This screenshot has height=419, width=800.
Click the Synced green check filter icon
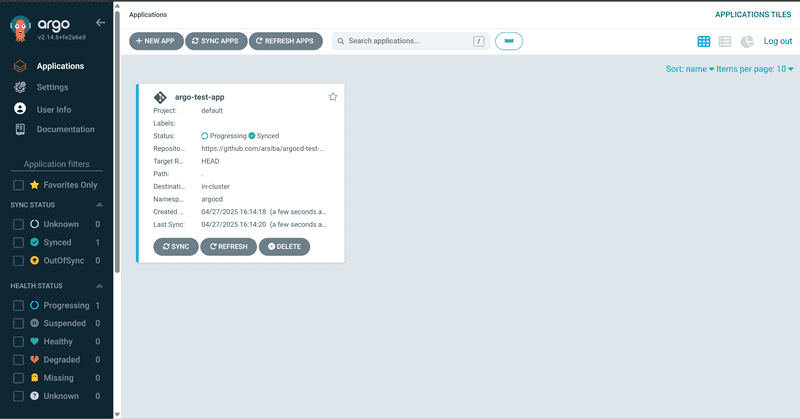[34, 242]
